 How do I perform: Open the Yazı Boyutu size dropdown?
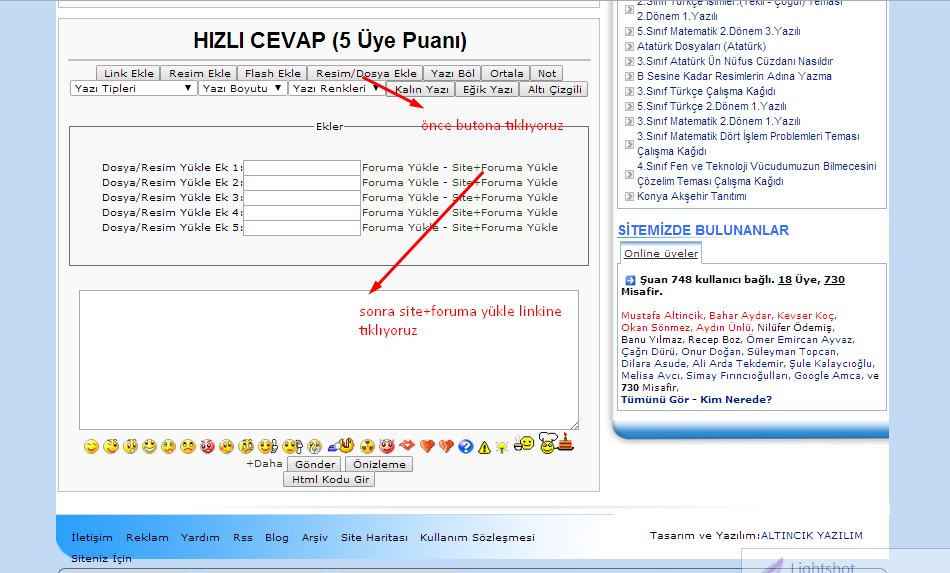tap(241, 89)
